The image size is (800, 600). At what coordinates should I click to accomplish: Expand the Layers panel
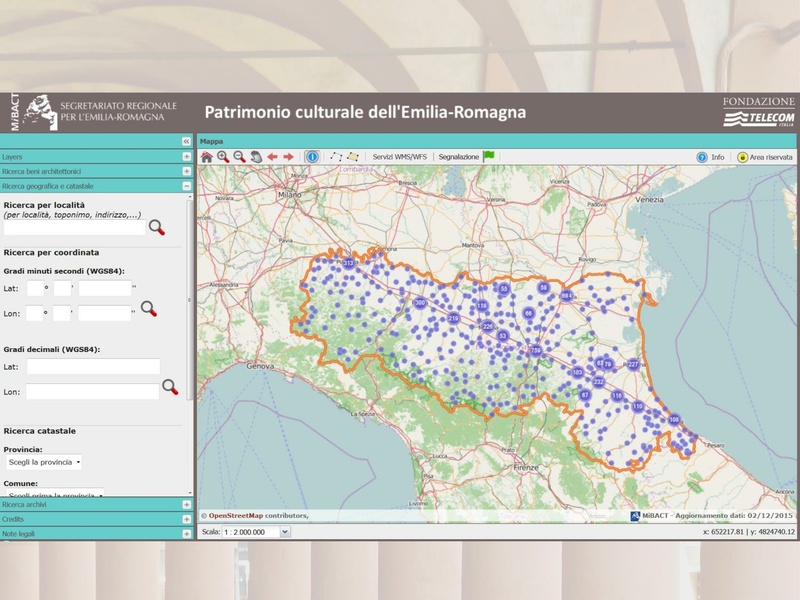186,157
